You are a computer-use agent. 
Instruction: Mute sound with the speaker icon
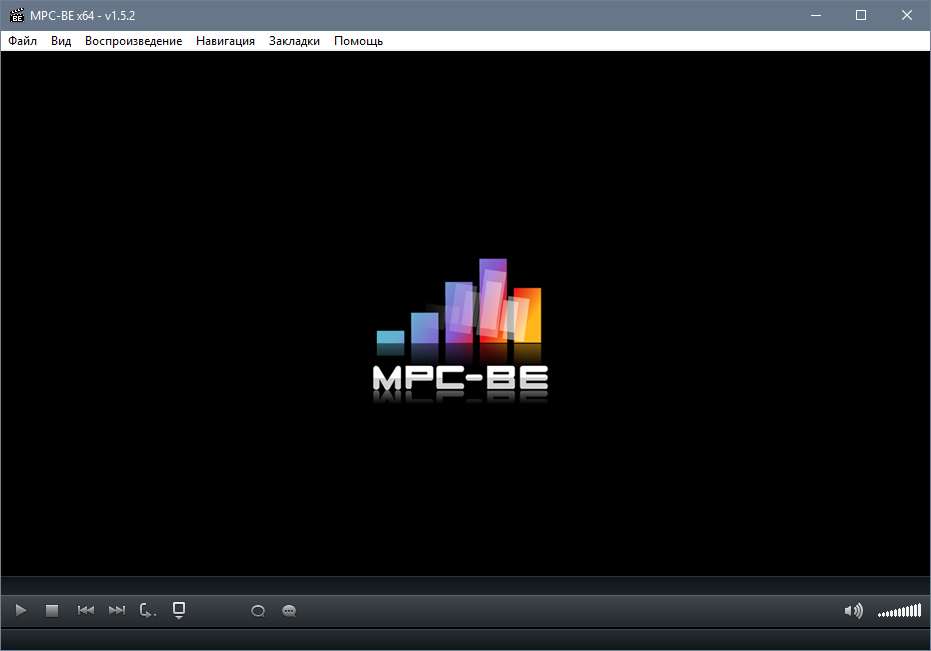(x=853, y=611)
